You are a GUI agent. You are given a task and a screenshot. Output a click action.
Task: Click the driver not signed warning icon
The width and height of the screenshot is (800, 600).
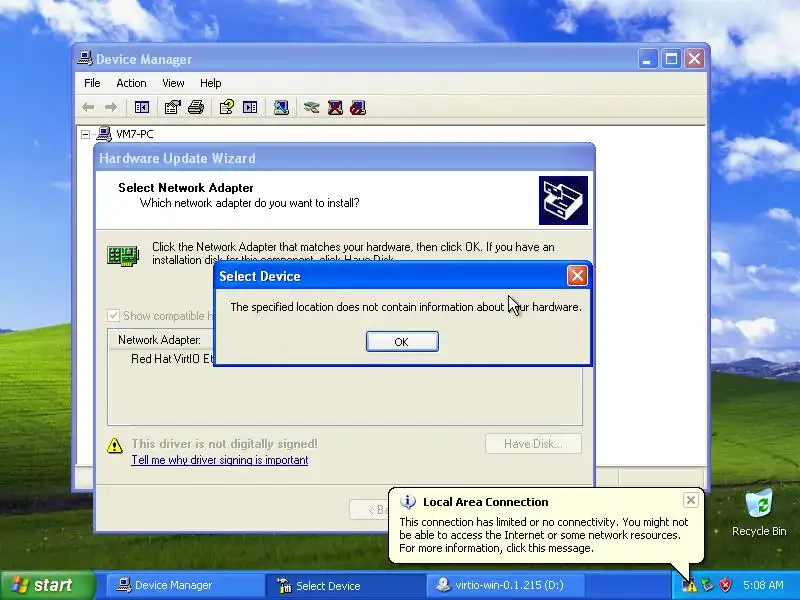tap(115, 445)
